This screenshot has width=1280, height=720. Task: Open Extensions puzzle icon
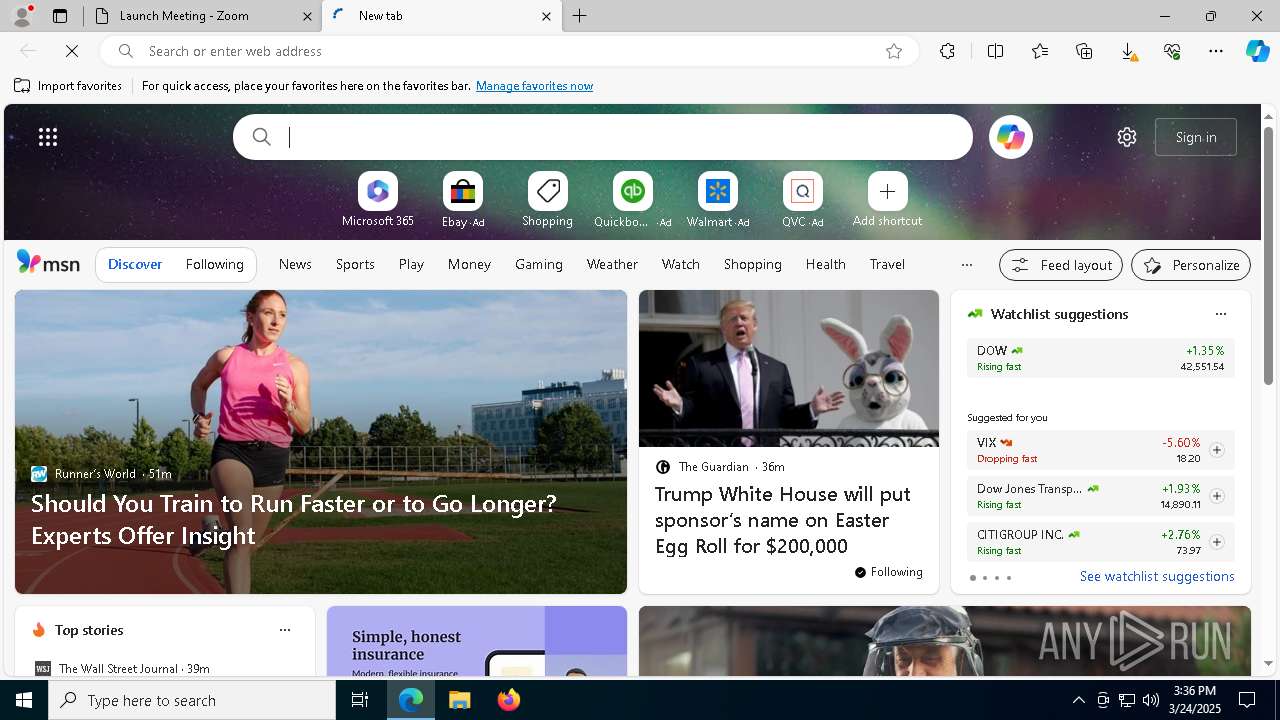(x=947, y=51)
